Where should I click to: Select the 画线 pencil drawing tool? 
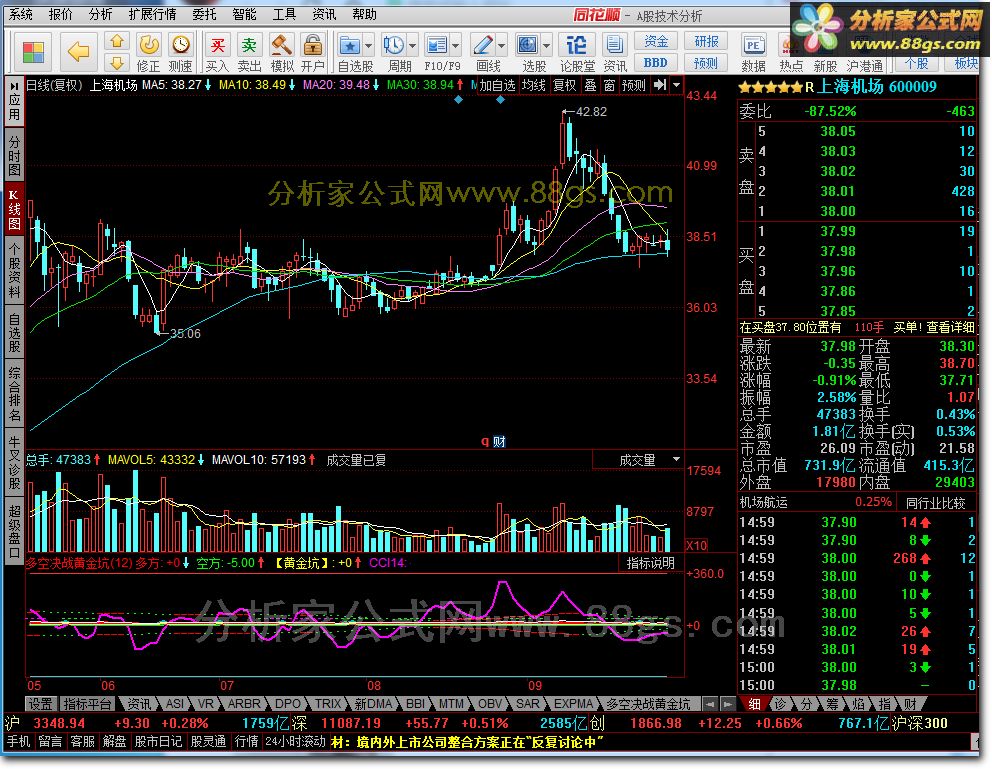point(483,45)
